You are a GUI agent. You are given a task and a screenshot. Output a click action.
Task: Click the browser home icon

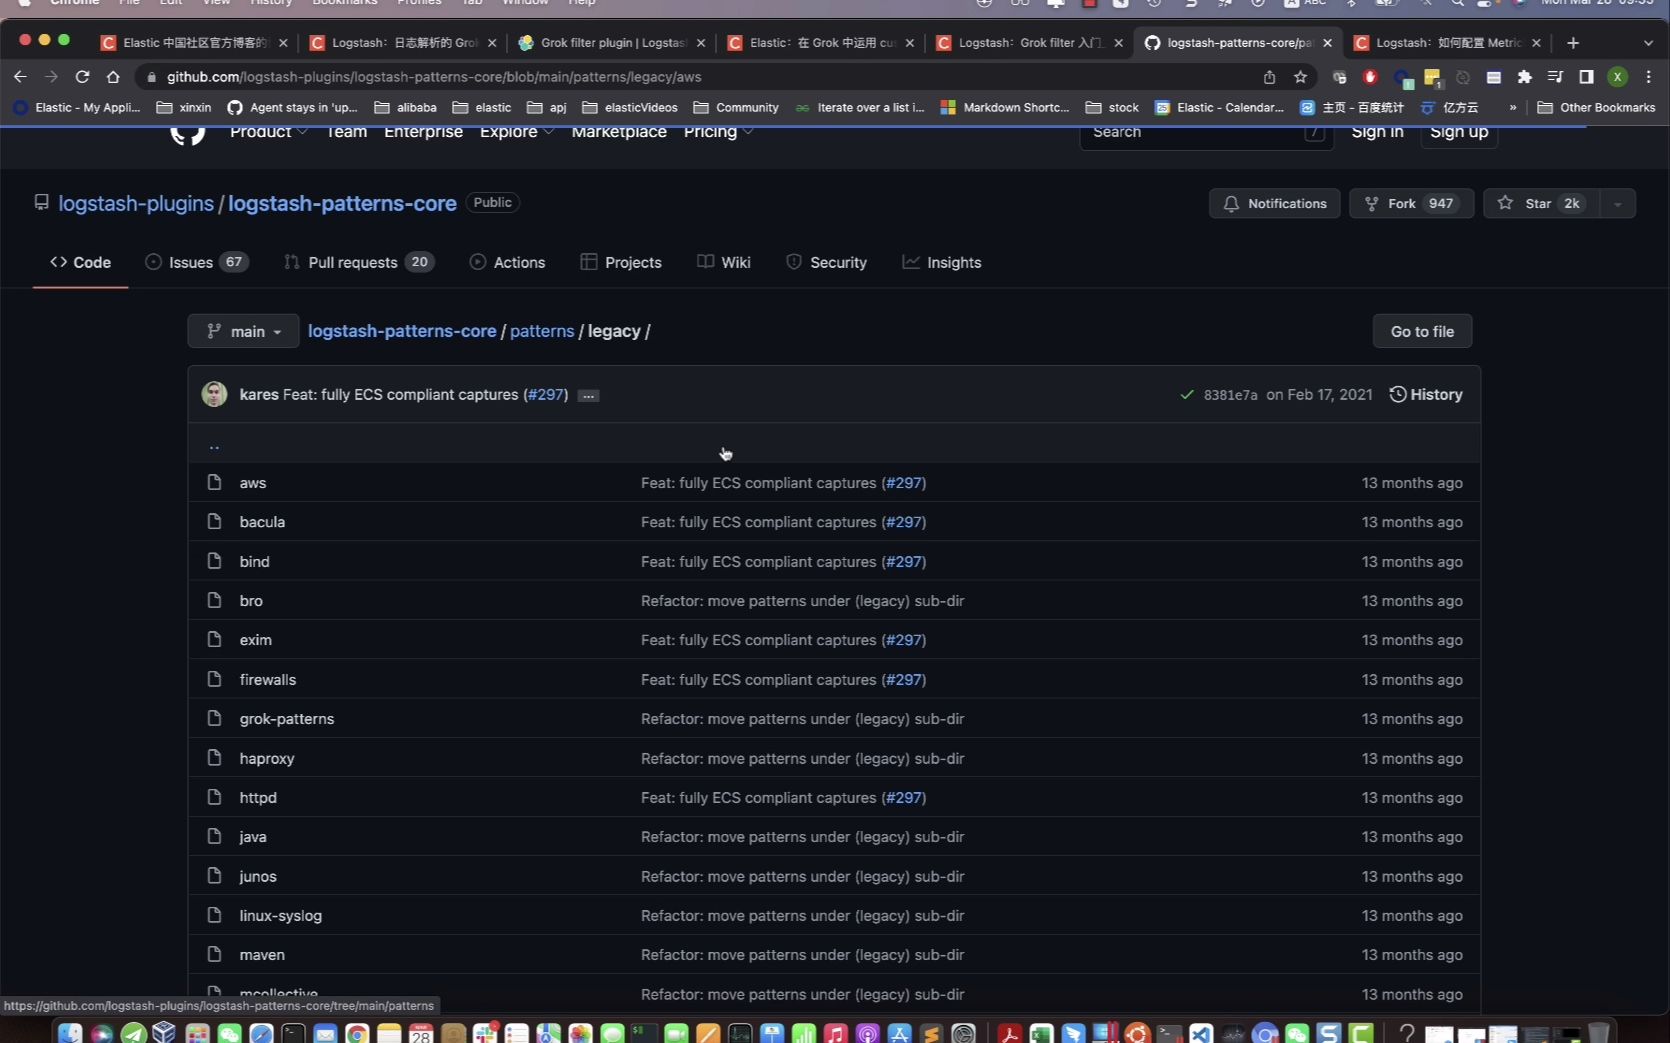[113, 77]
